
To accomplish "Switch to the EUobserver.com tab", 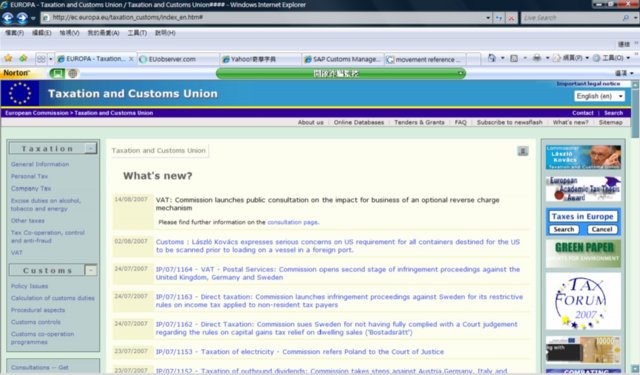I will point(178,59).
